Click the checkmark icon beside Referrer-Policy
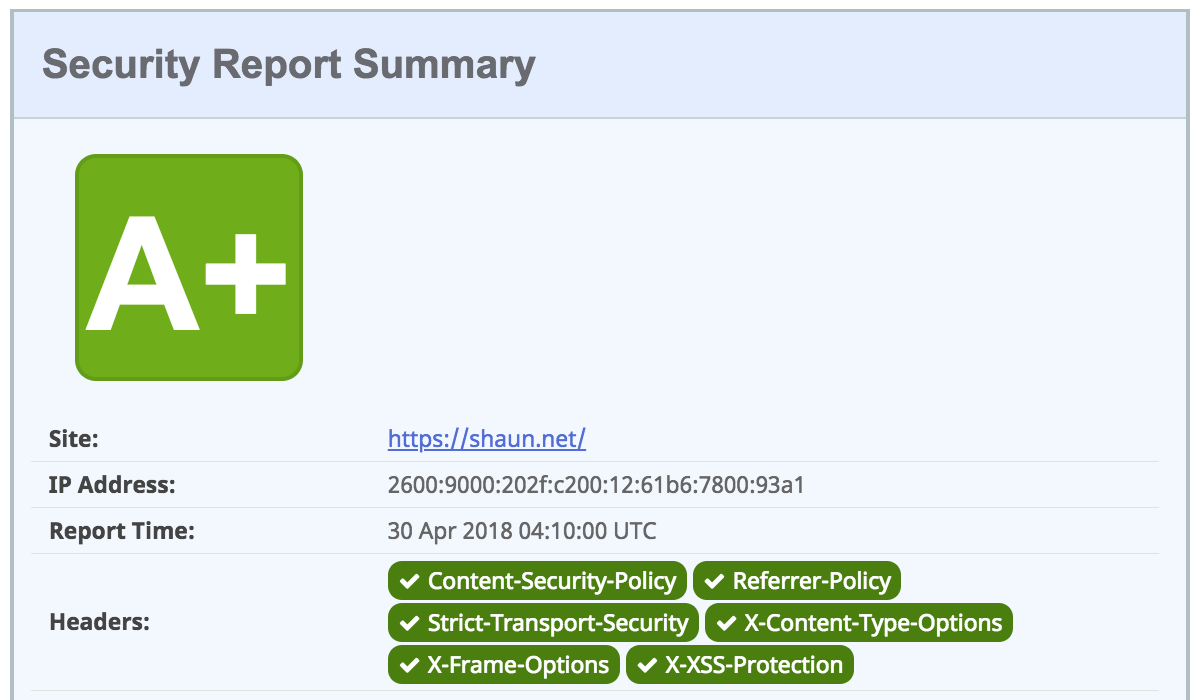 [714, 581]
